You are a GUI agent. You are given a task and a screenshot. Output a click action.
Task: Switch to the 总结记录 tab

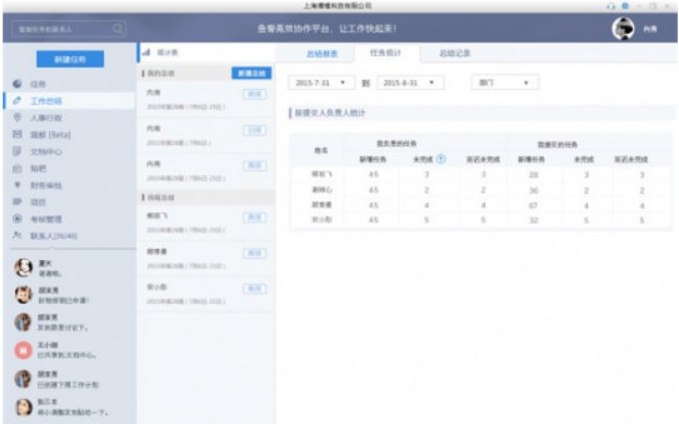[x=455, y=52]
